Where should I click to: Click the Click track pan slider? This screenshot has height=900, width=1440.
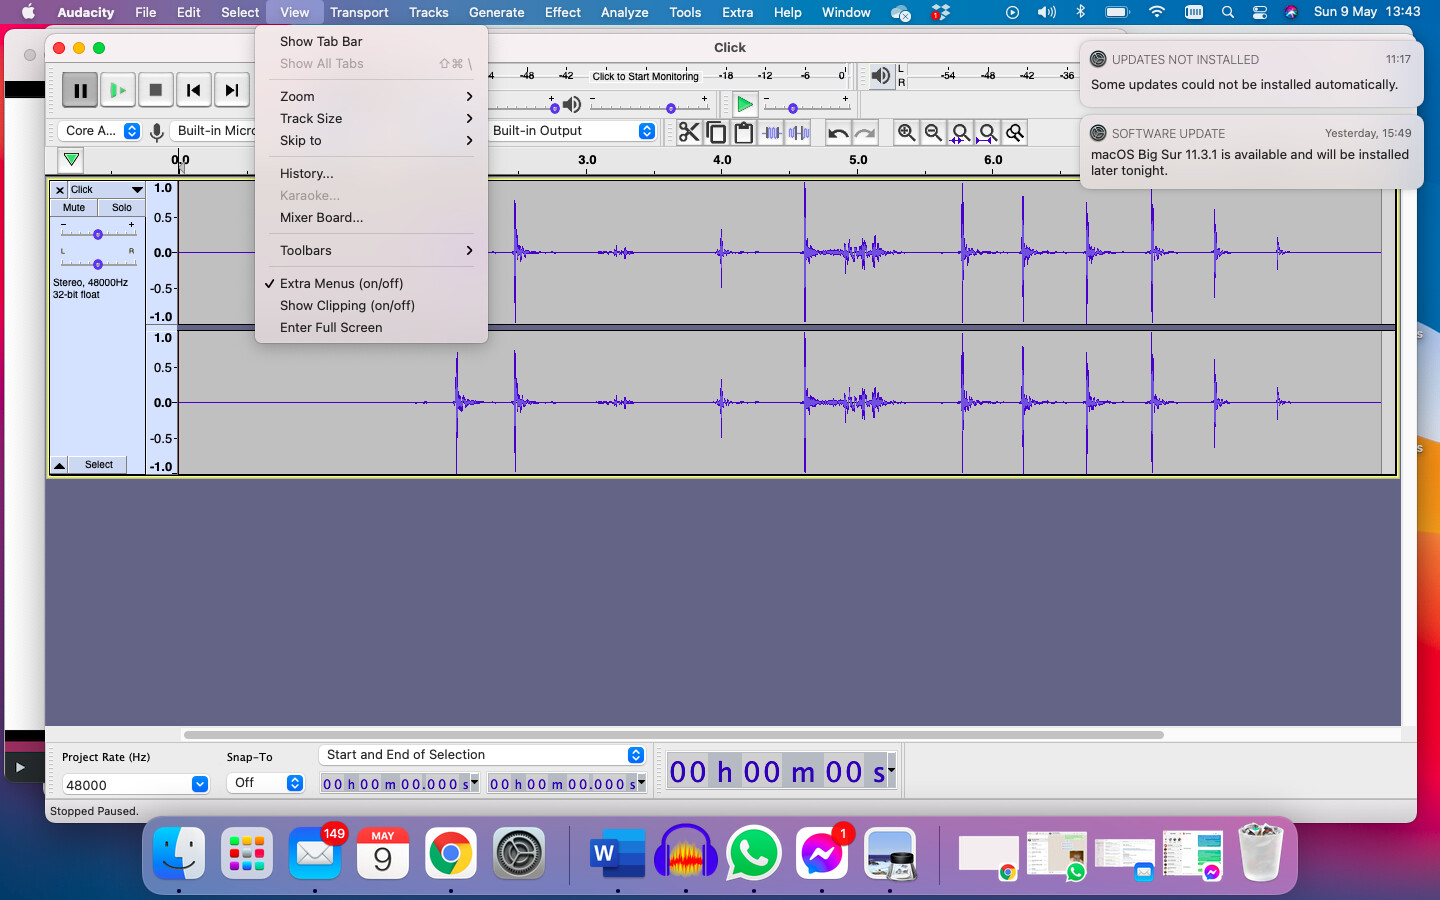coord(97,264)
